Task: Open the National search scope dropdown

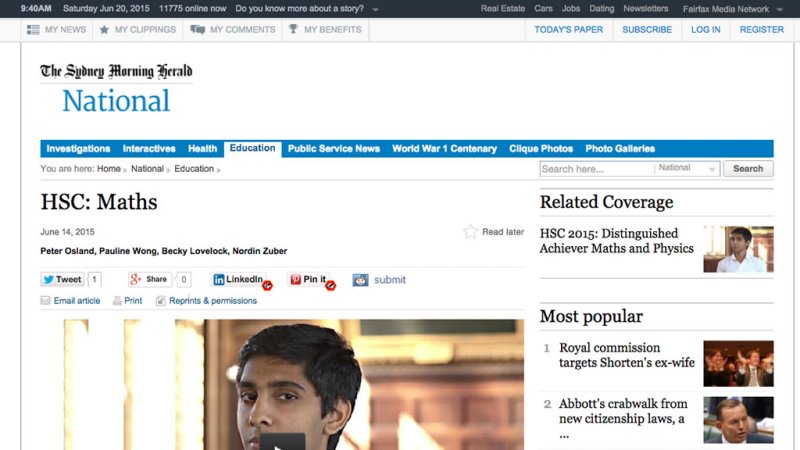Action: 687,168
